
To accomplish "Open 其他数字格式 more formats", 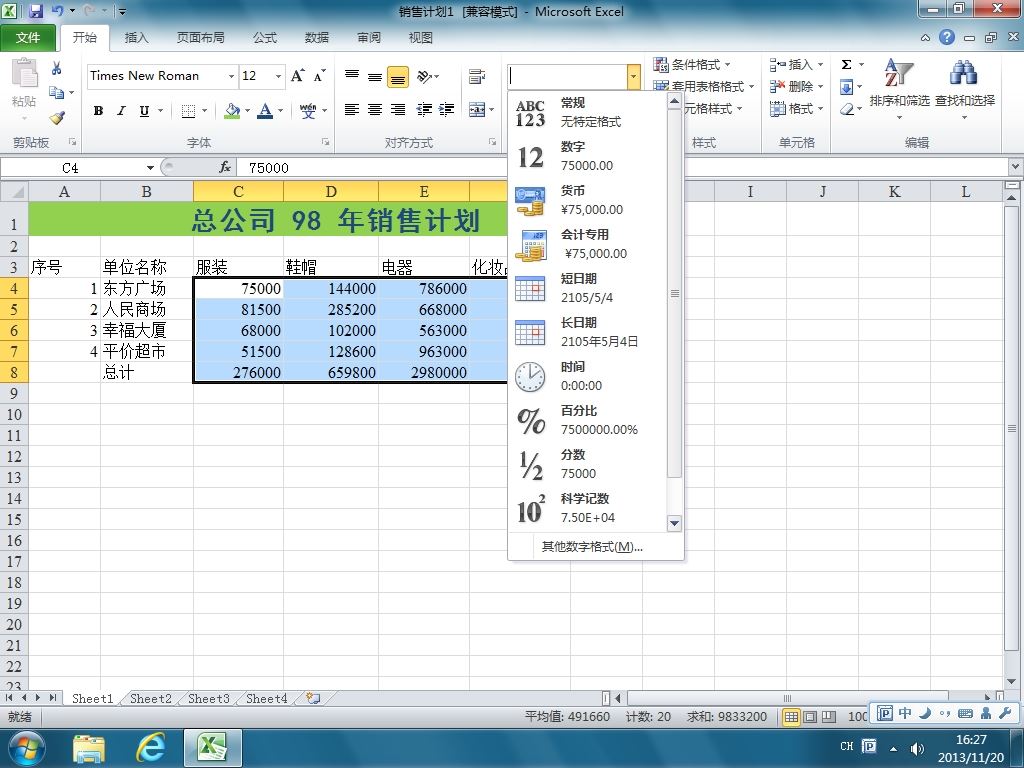I will pos(592,547).
